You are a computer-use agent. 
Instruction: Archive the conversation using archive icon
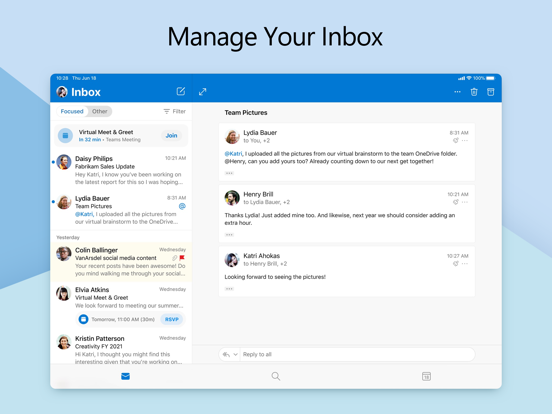490,92
